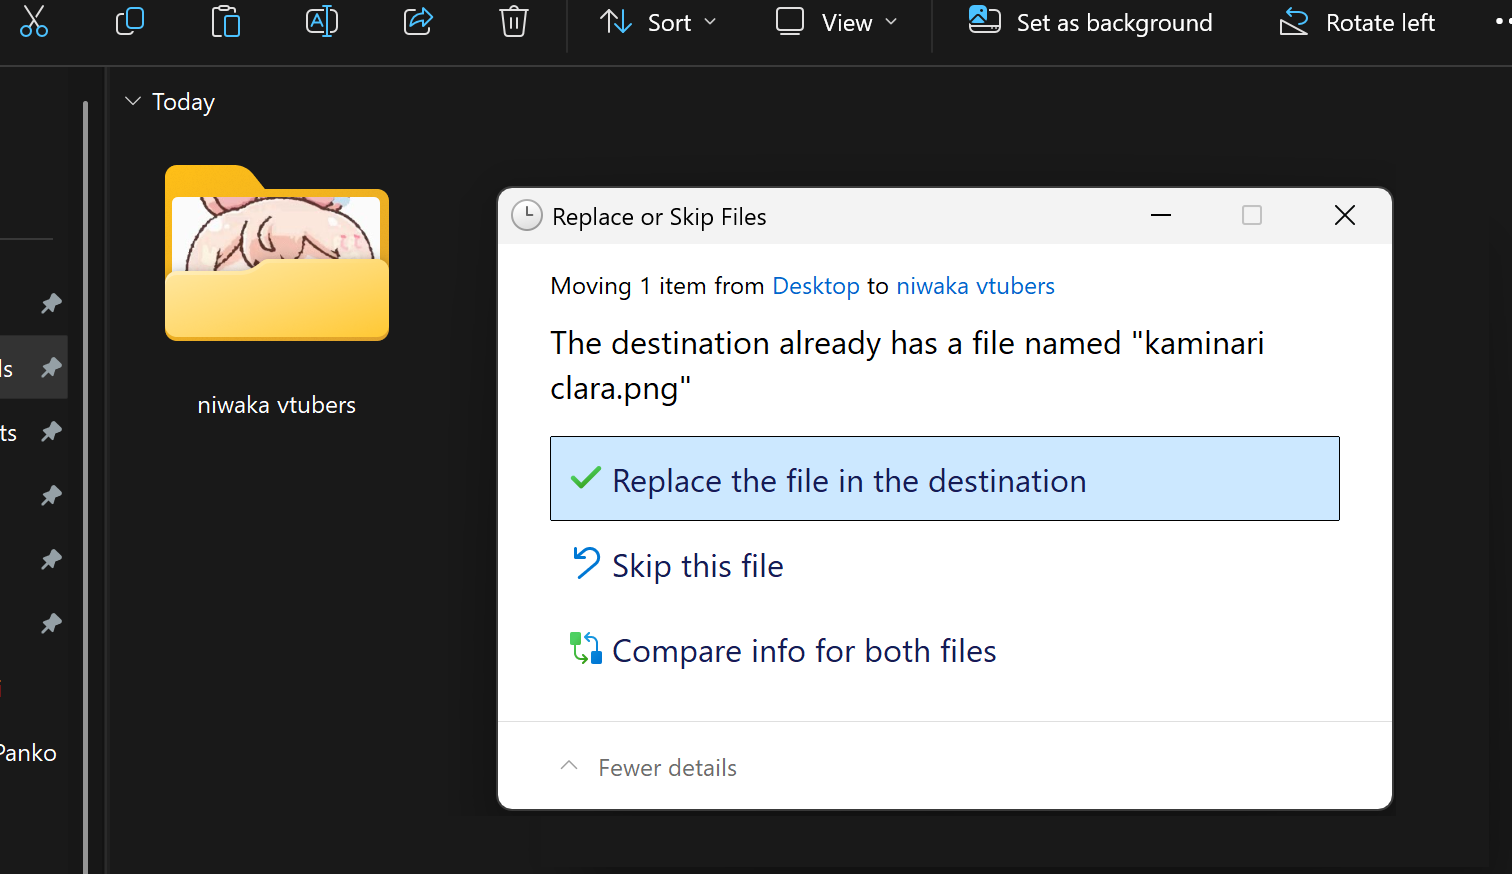The height and width of the screenshot is (874, 1512).
Task: Click the niwaka vtubers destination link
Action: (975, 286)
